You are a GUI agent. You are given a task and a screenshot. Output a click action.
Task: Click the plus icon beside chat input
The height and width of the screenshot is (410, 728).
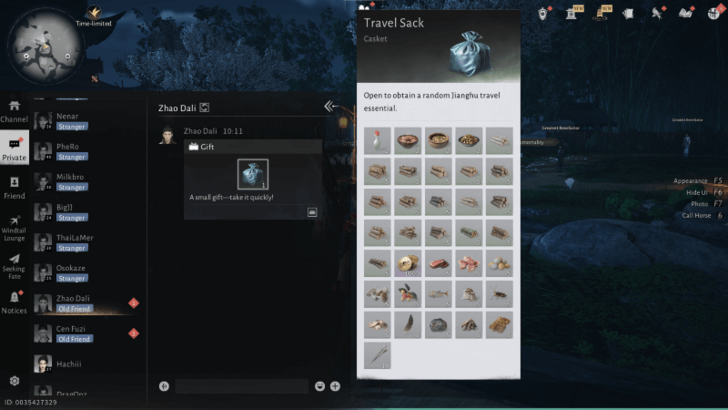[x=335, y=386]
